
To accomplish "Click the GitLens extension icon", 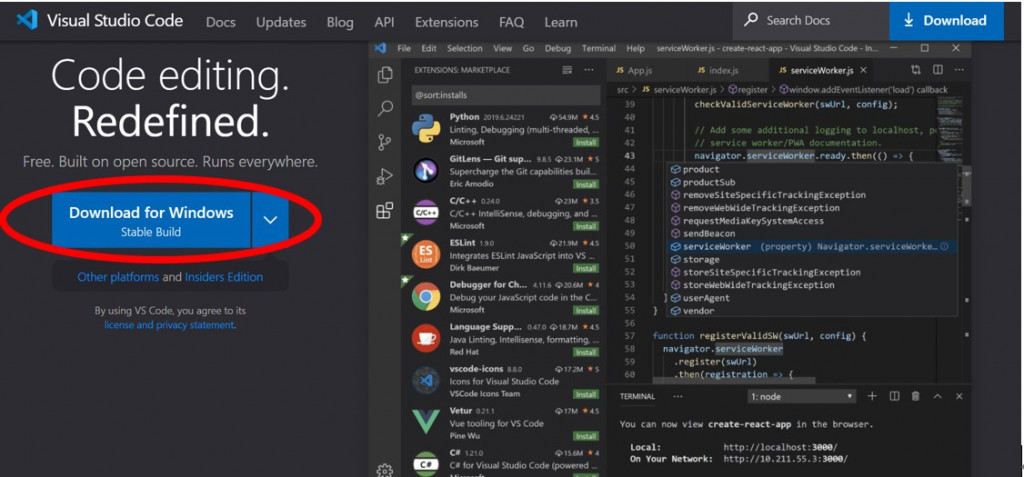I will pyautogui.click(x=426, y=171).
